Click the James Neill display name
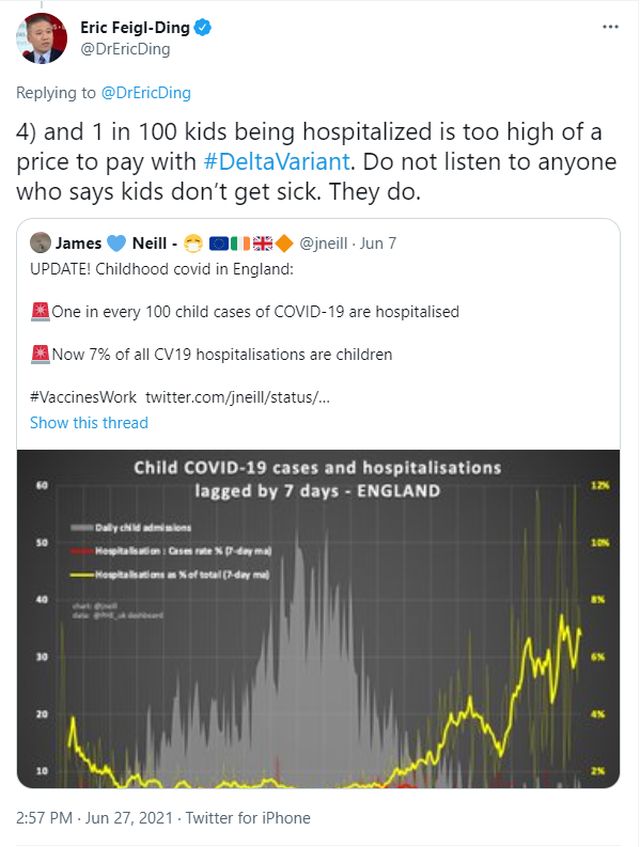Screen dimensions: 640x847 (x=79, y=243)
